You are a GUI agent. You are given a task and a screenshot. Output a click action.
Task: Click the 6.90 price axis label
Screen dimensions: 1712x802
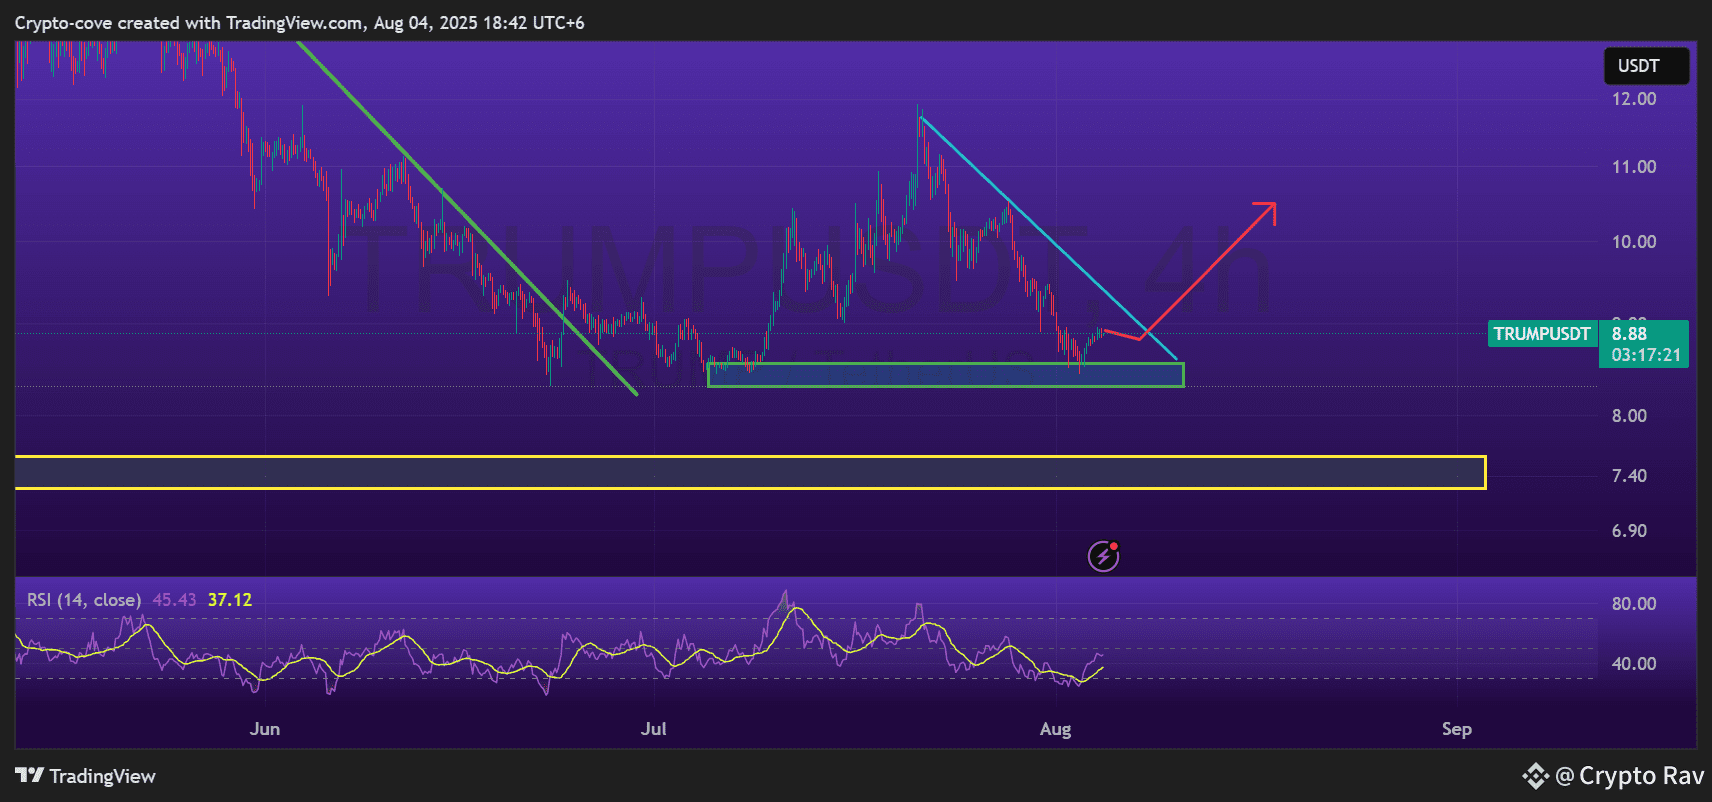point(1629,531)
